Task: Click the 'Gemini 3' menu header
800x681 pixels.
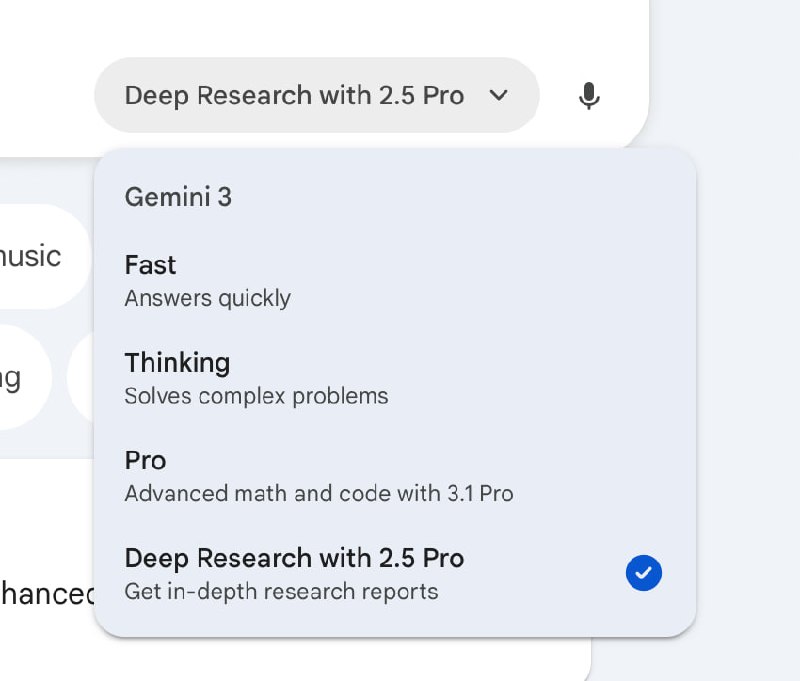Action: click(178, 197)
